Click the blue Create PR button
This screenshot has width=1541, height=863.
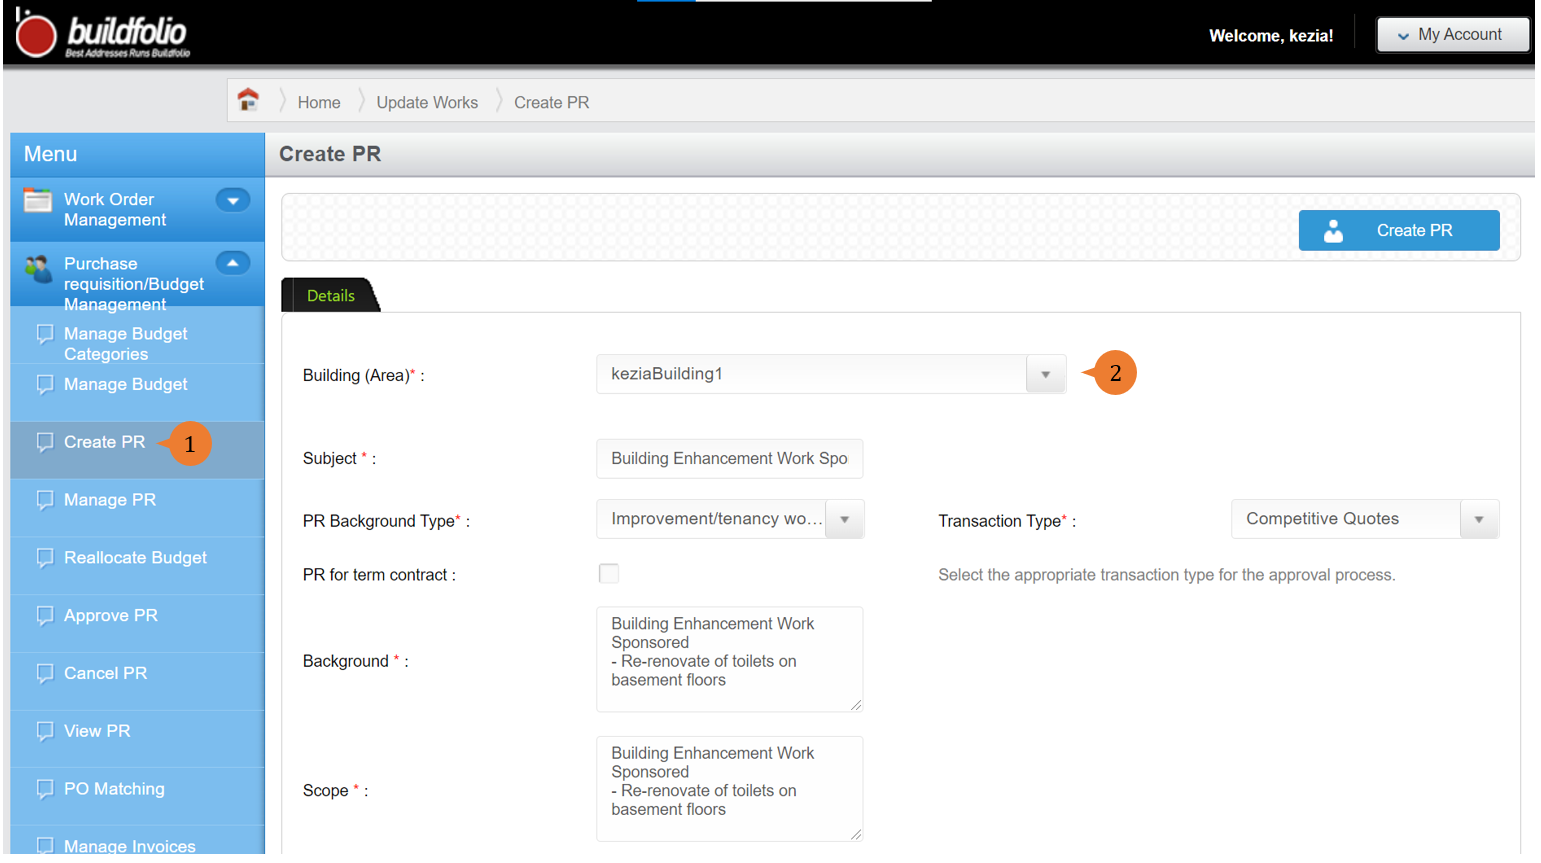point(1399,231)
